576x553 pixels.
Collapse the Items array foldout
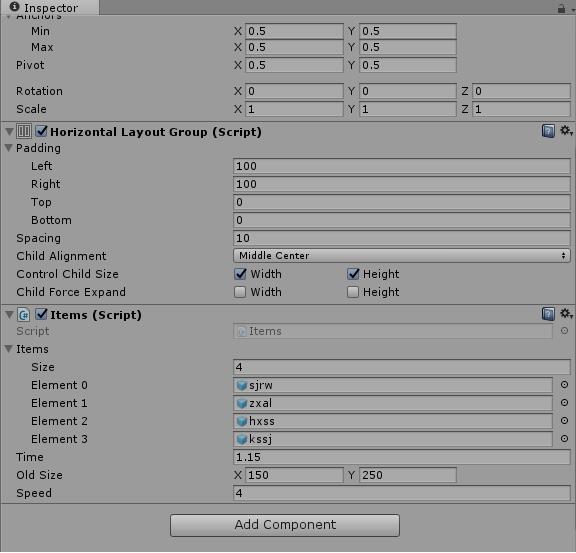click(x=9, y=349)
